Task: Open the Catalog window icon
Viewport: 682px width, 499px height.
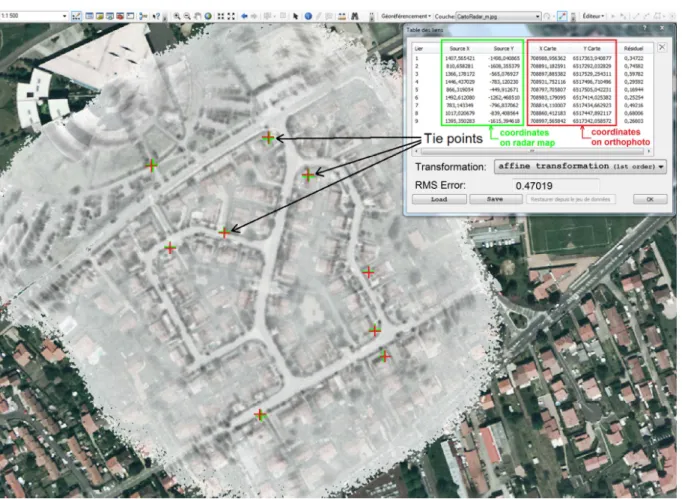Action: 100,16
